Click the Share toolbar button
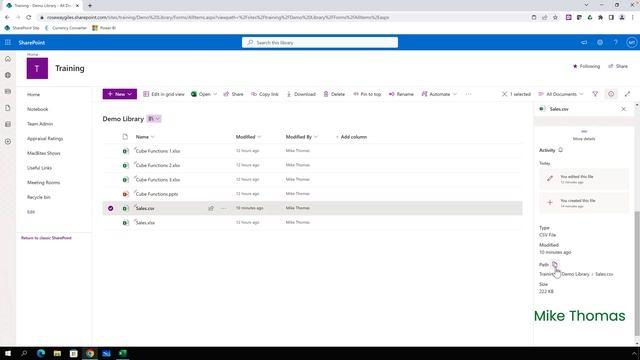This screenshot has height=360, width=640. (233, 94)
